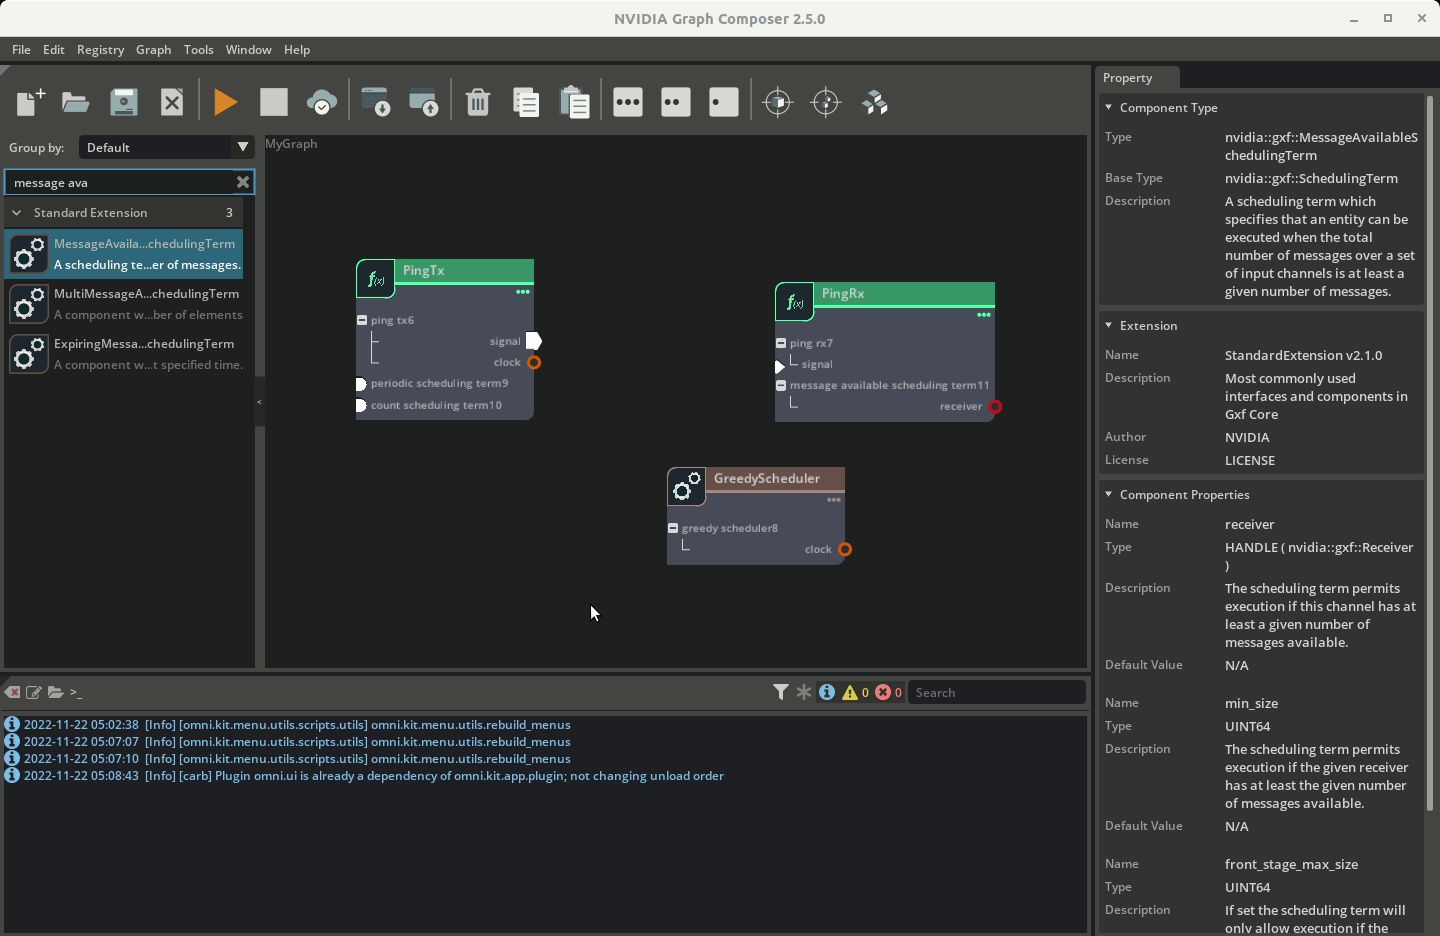1440x936 pixels.
Task: Open the PingTx node three-dot menu
Action: (x=523, y=292)
